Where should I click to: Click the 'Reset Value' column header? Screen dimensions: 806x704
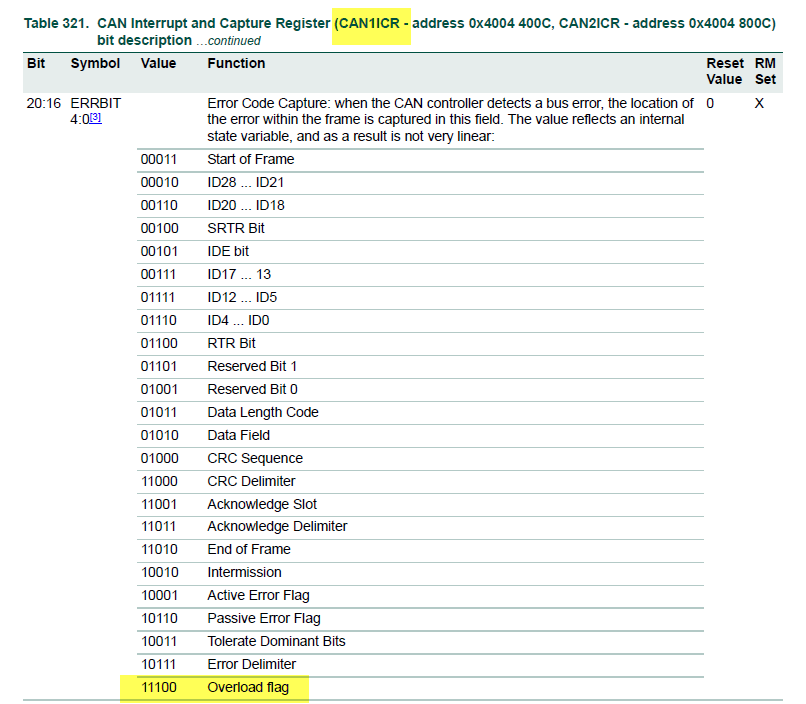tap(725, 71)
